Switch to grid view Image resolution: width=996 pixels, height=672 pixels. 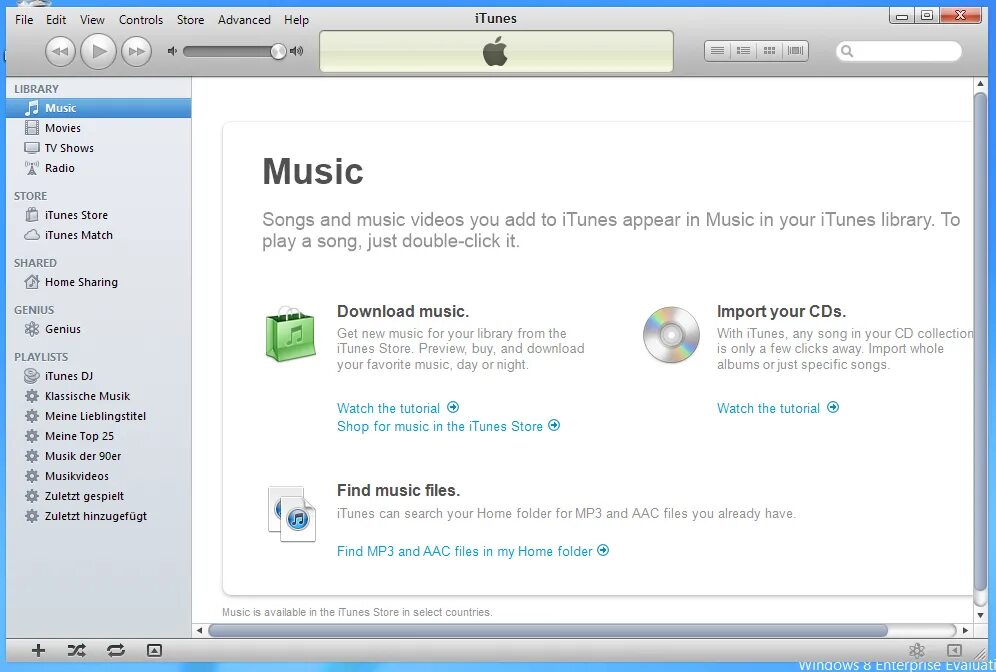click(x=769, y=51)
